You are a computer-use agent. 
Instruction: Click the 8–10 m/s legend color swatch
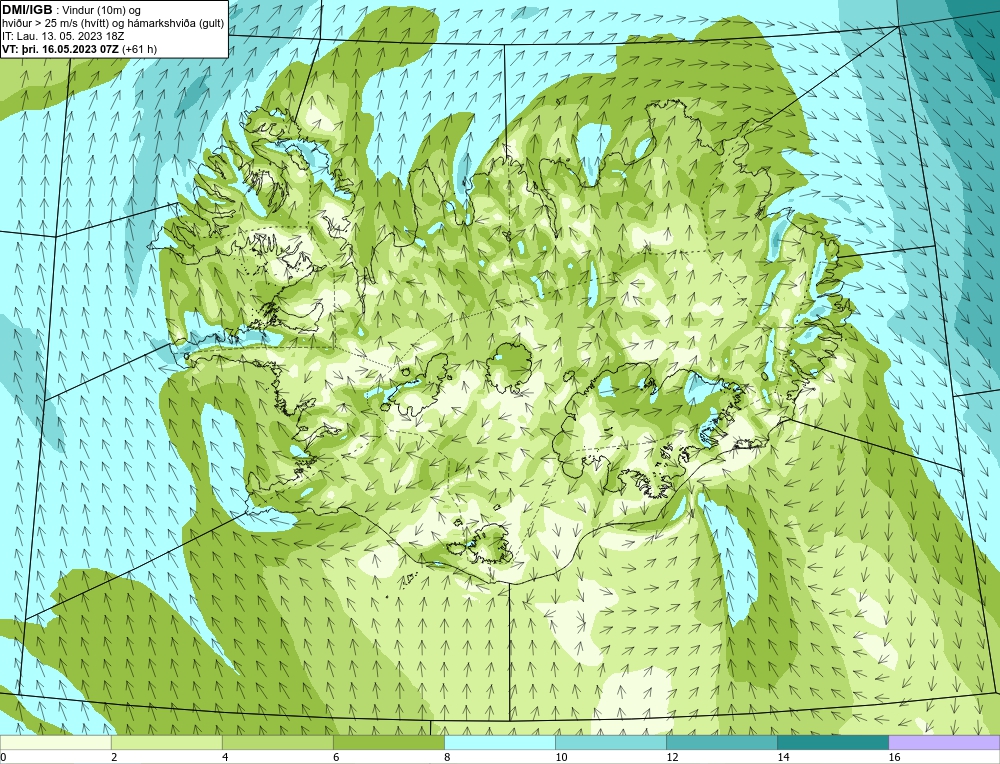coord(499,743)
